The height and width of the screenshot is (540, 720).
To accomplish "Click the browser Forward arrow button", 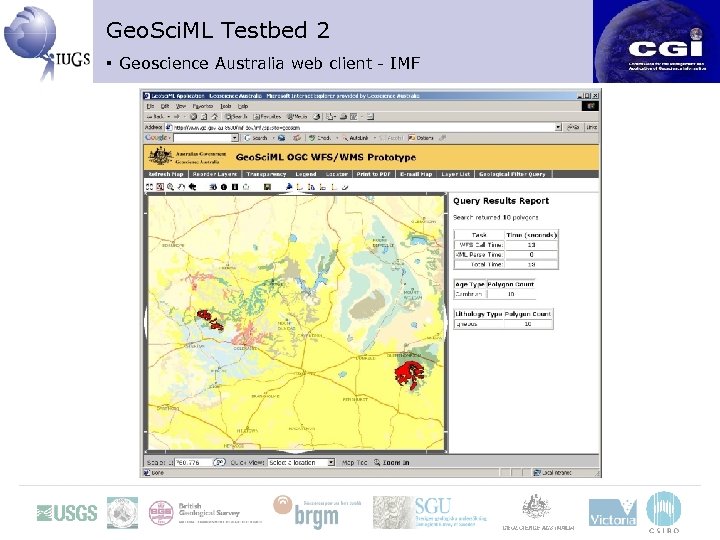I will [x=177, y=117].
